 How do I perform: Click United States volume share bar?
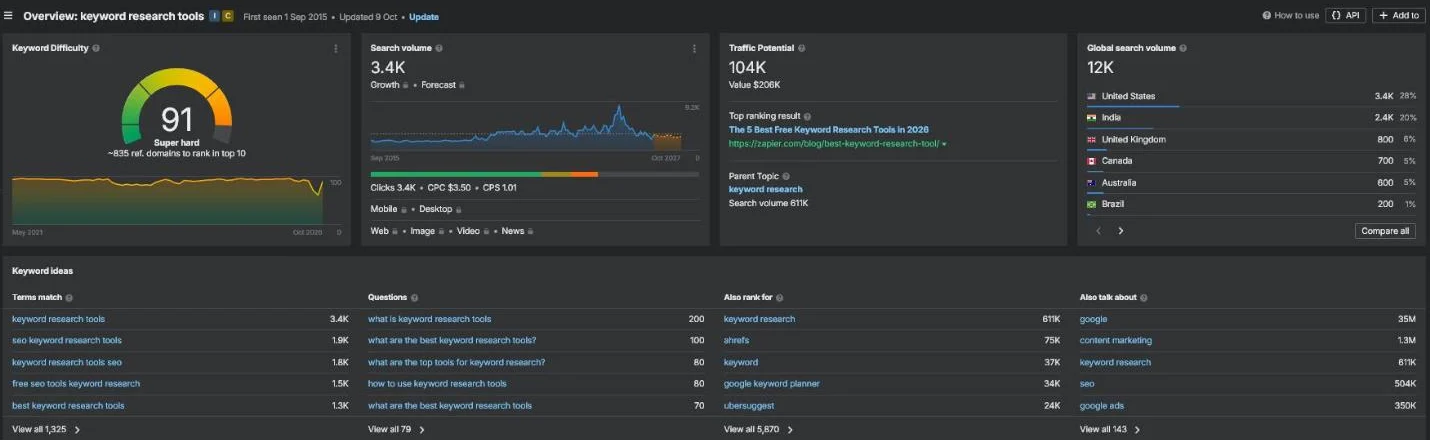tap(1133, 105)
